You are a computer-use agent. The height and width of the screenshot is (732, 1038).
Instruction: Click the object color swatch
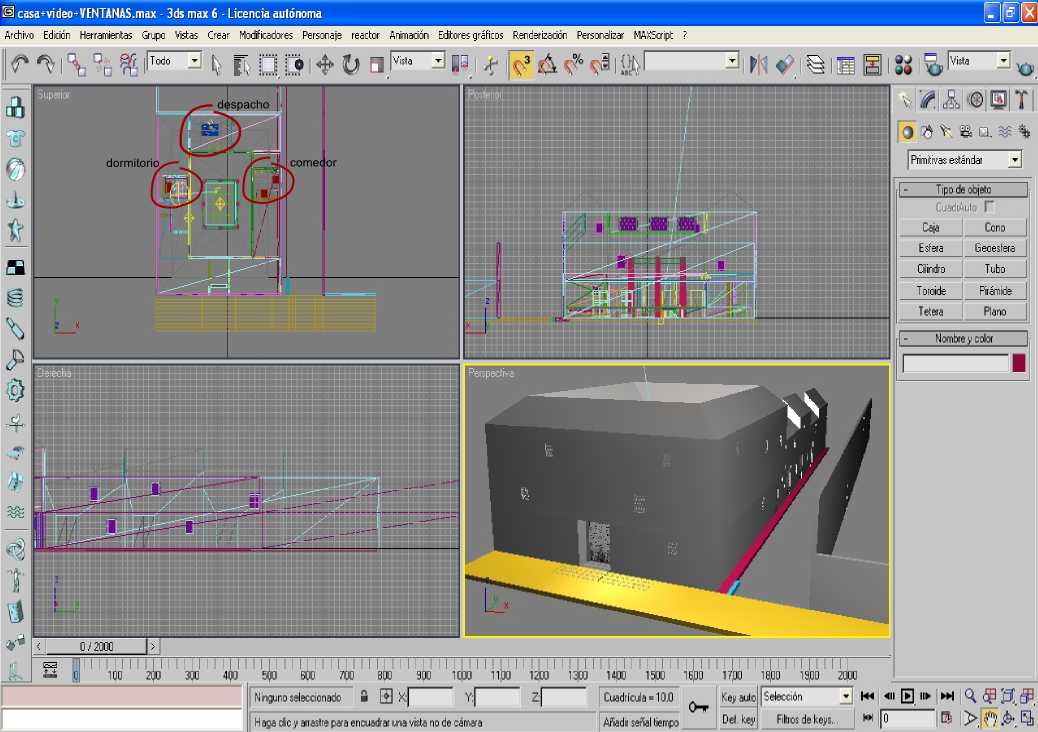[1019, 363]
